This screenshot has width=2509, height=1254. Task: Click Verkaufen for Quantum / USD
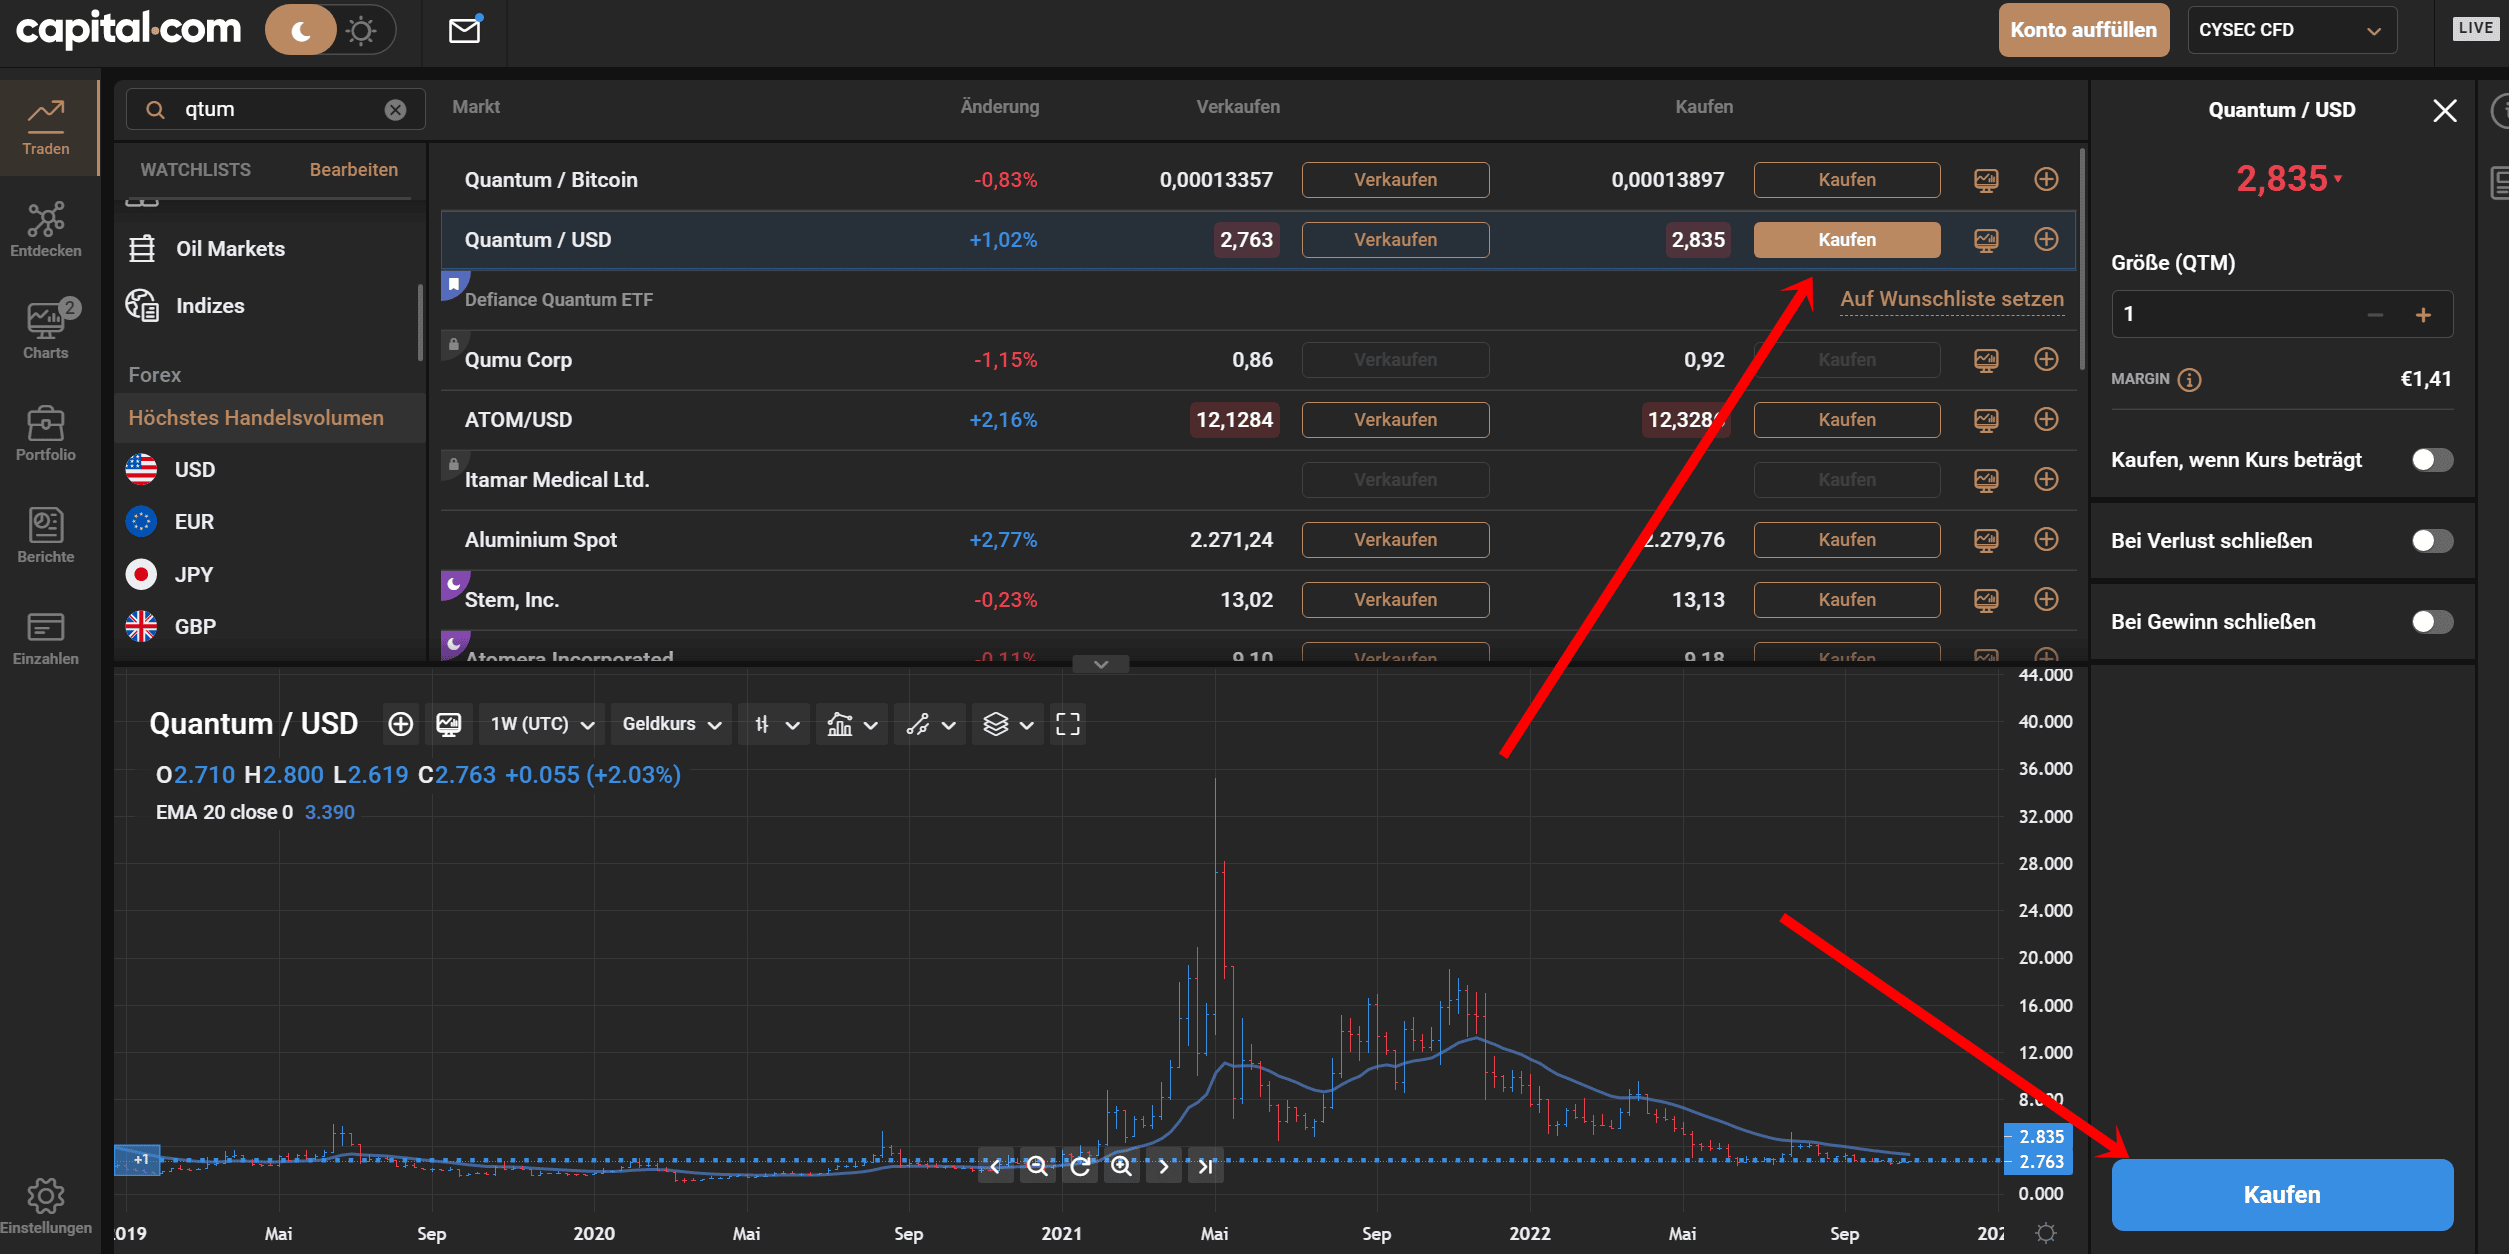click(1395, 240)
